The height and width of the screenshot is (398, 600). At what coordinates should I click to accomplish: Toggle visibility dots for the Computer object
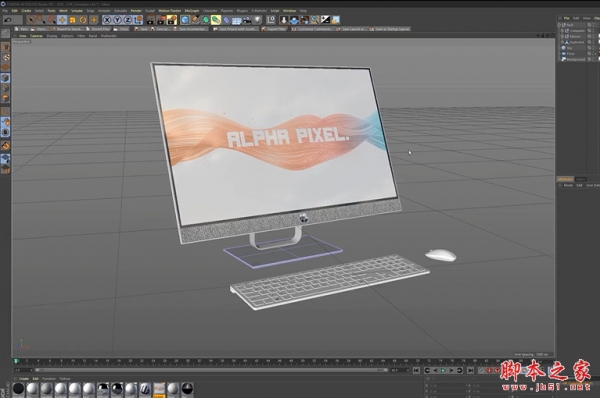(x=594, y=31)
